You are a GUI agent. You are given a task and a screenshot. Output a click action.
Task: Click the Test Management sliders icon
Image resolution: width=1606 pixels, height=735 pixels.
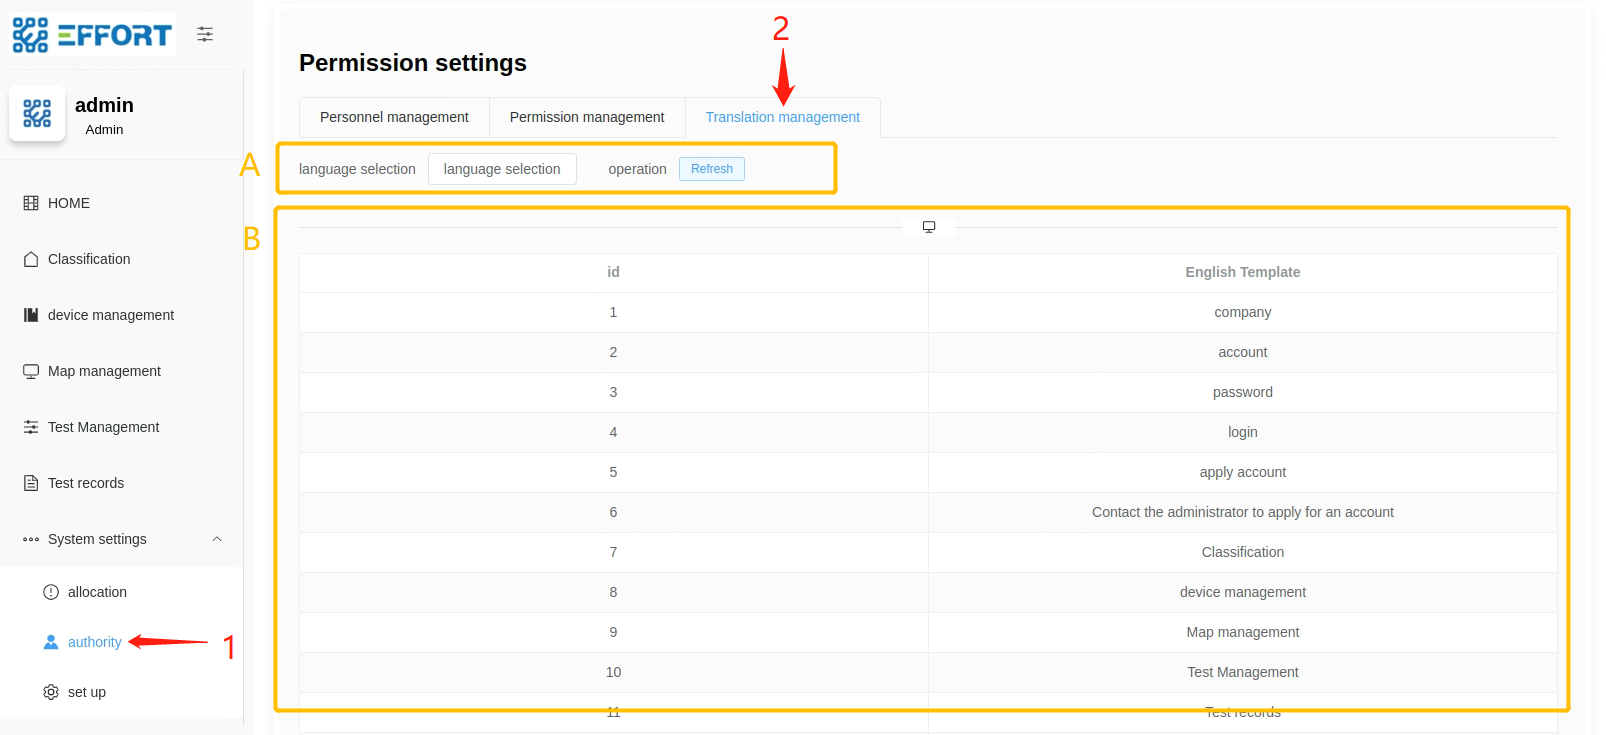tap(31, 427)
